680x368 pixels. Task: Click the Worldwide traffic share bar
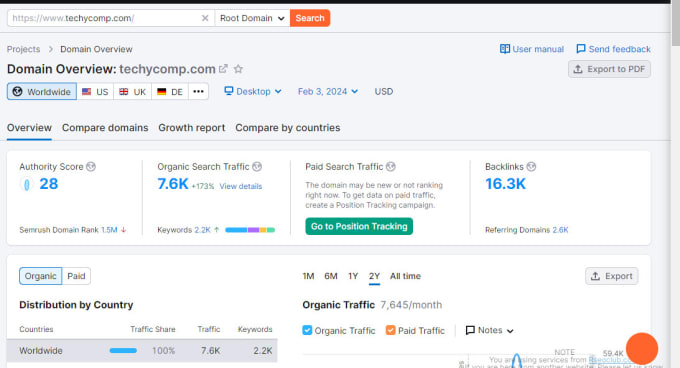tap(123, 351)
